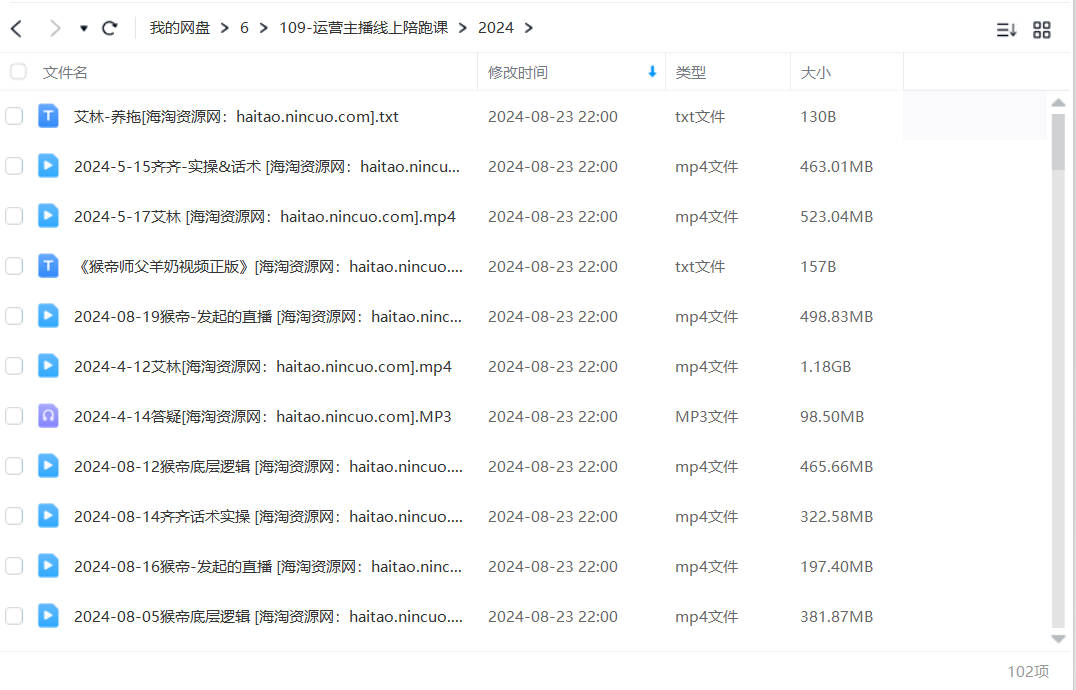
Task: Check the box for 2024-5-17艾林 mp4
Action: [14, 216]
